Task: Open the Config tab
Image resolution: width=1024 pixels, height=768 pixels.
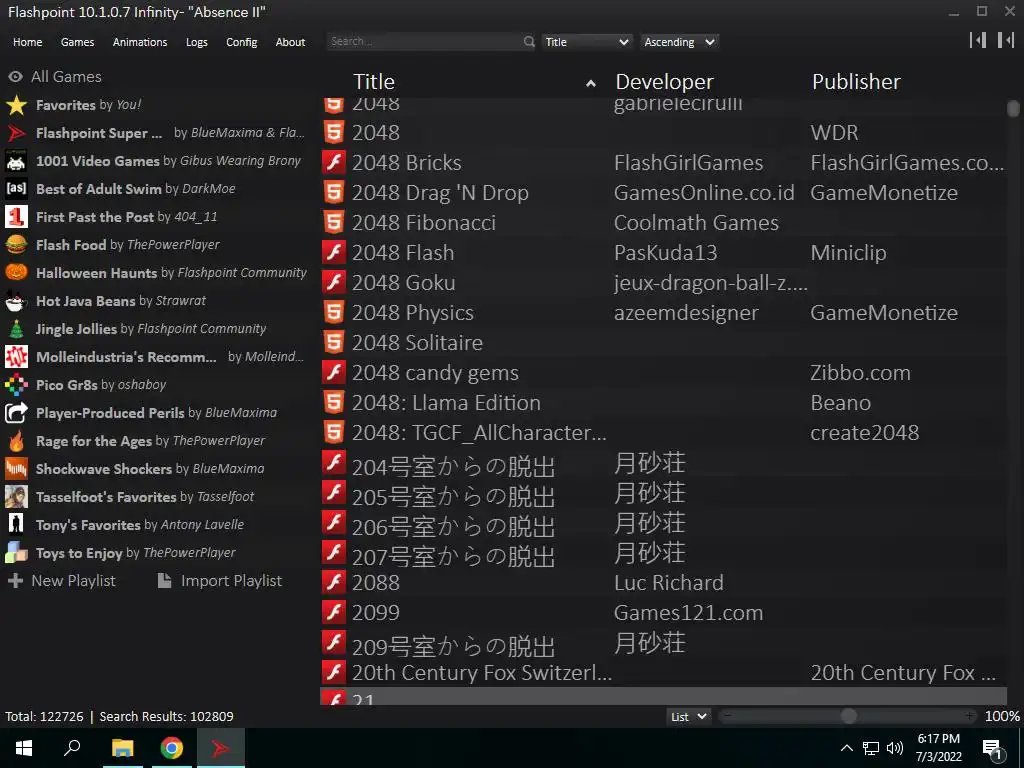Action: point(242,42)
